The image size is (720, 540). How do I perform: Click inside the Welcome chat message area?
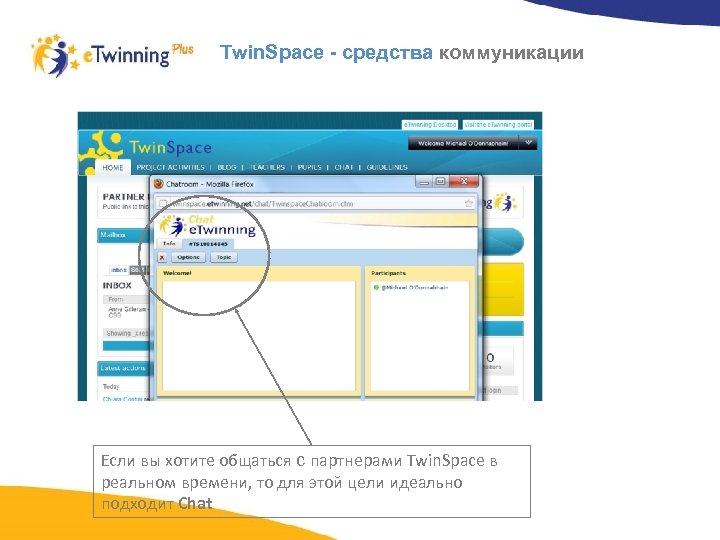(259, 335)
